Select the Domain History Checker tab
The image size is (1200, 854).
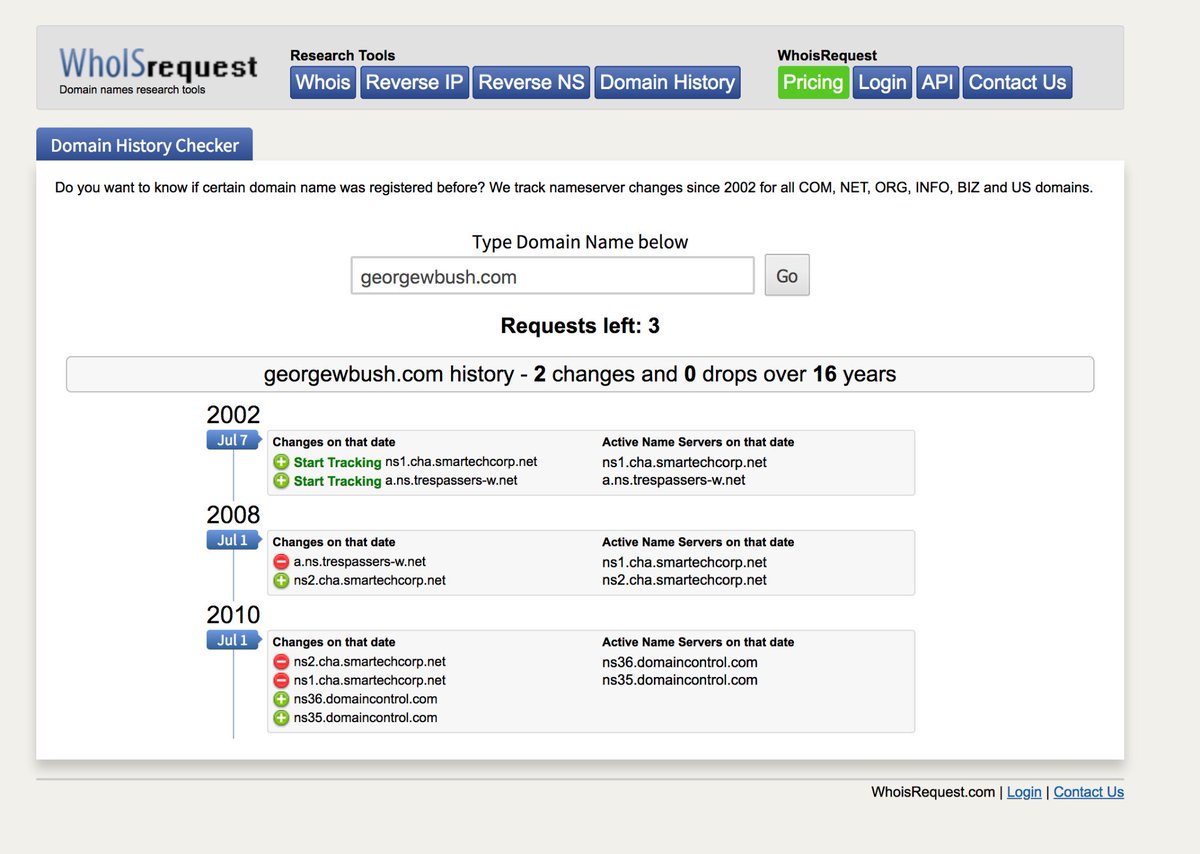click(145, 145)
